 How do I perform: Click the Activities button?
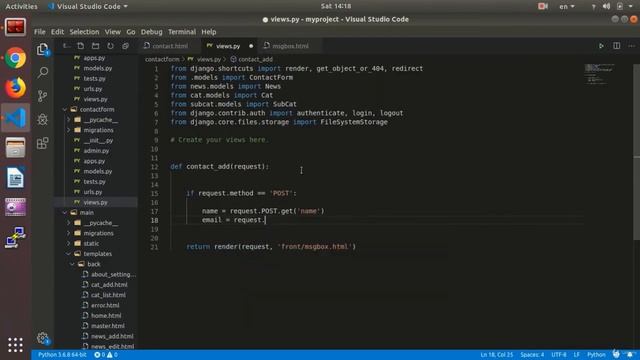pos(21,7)
